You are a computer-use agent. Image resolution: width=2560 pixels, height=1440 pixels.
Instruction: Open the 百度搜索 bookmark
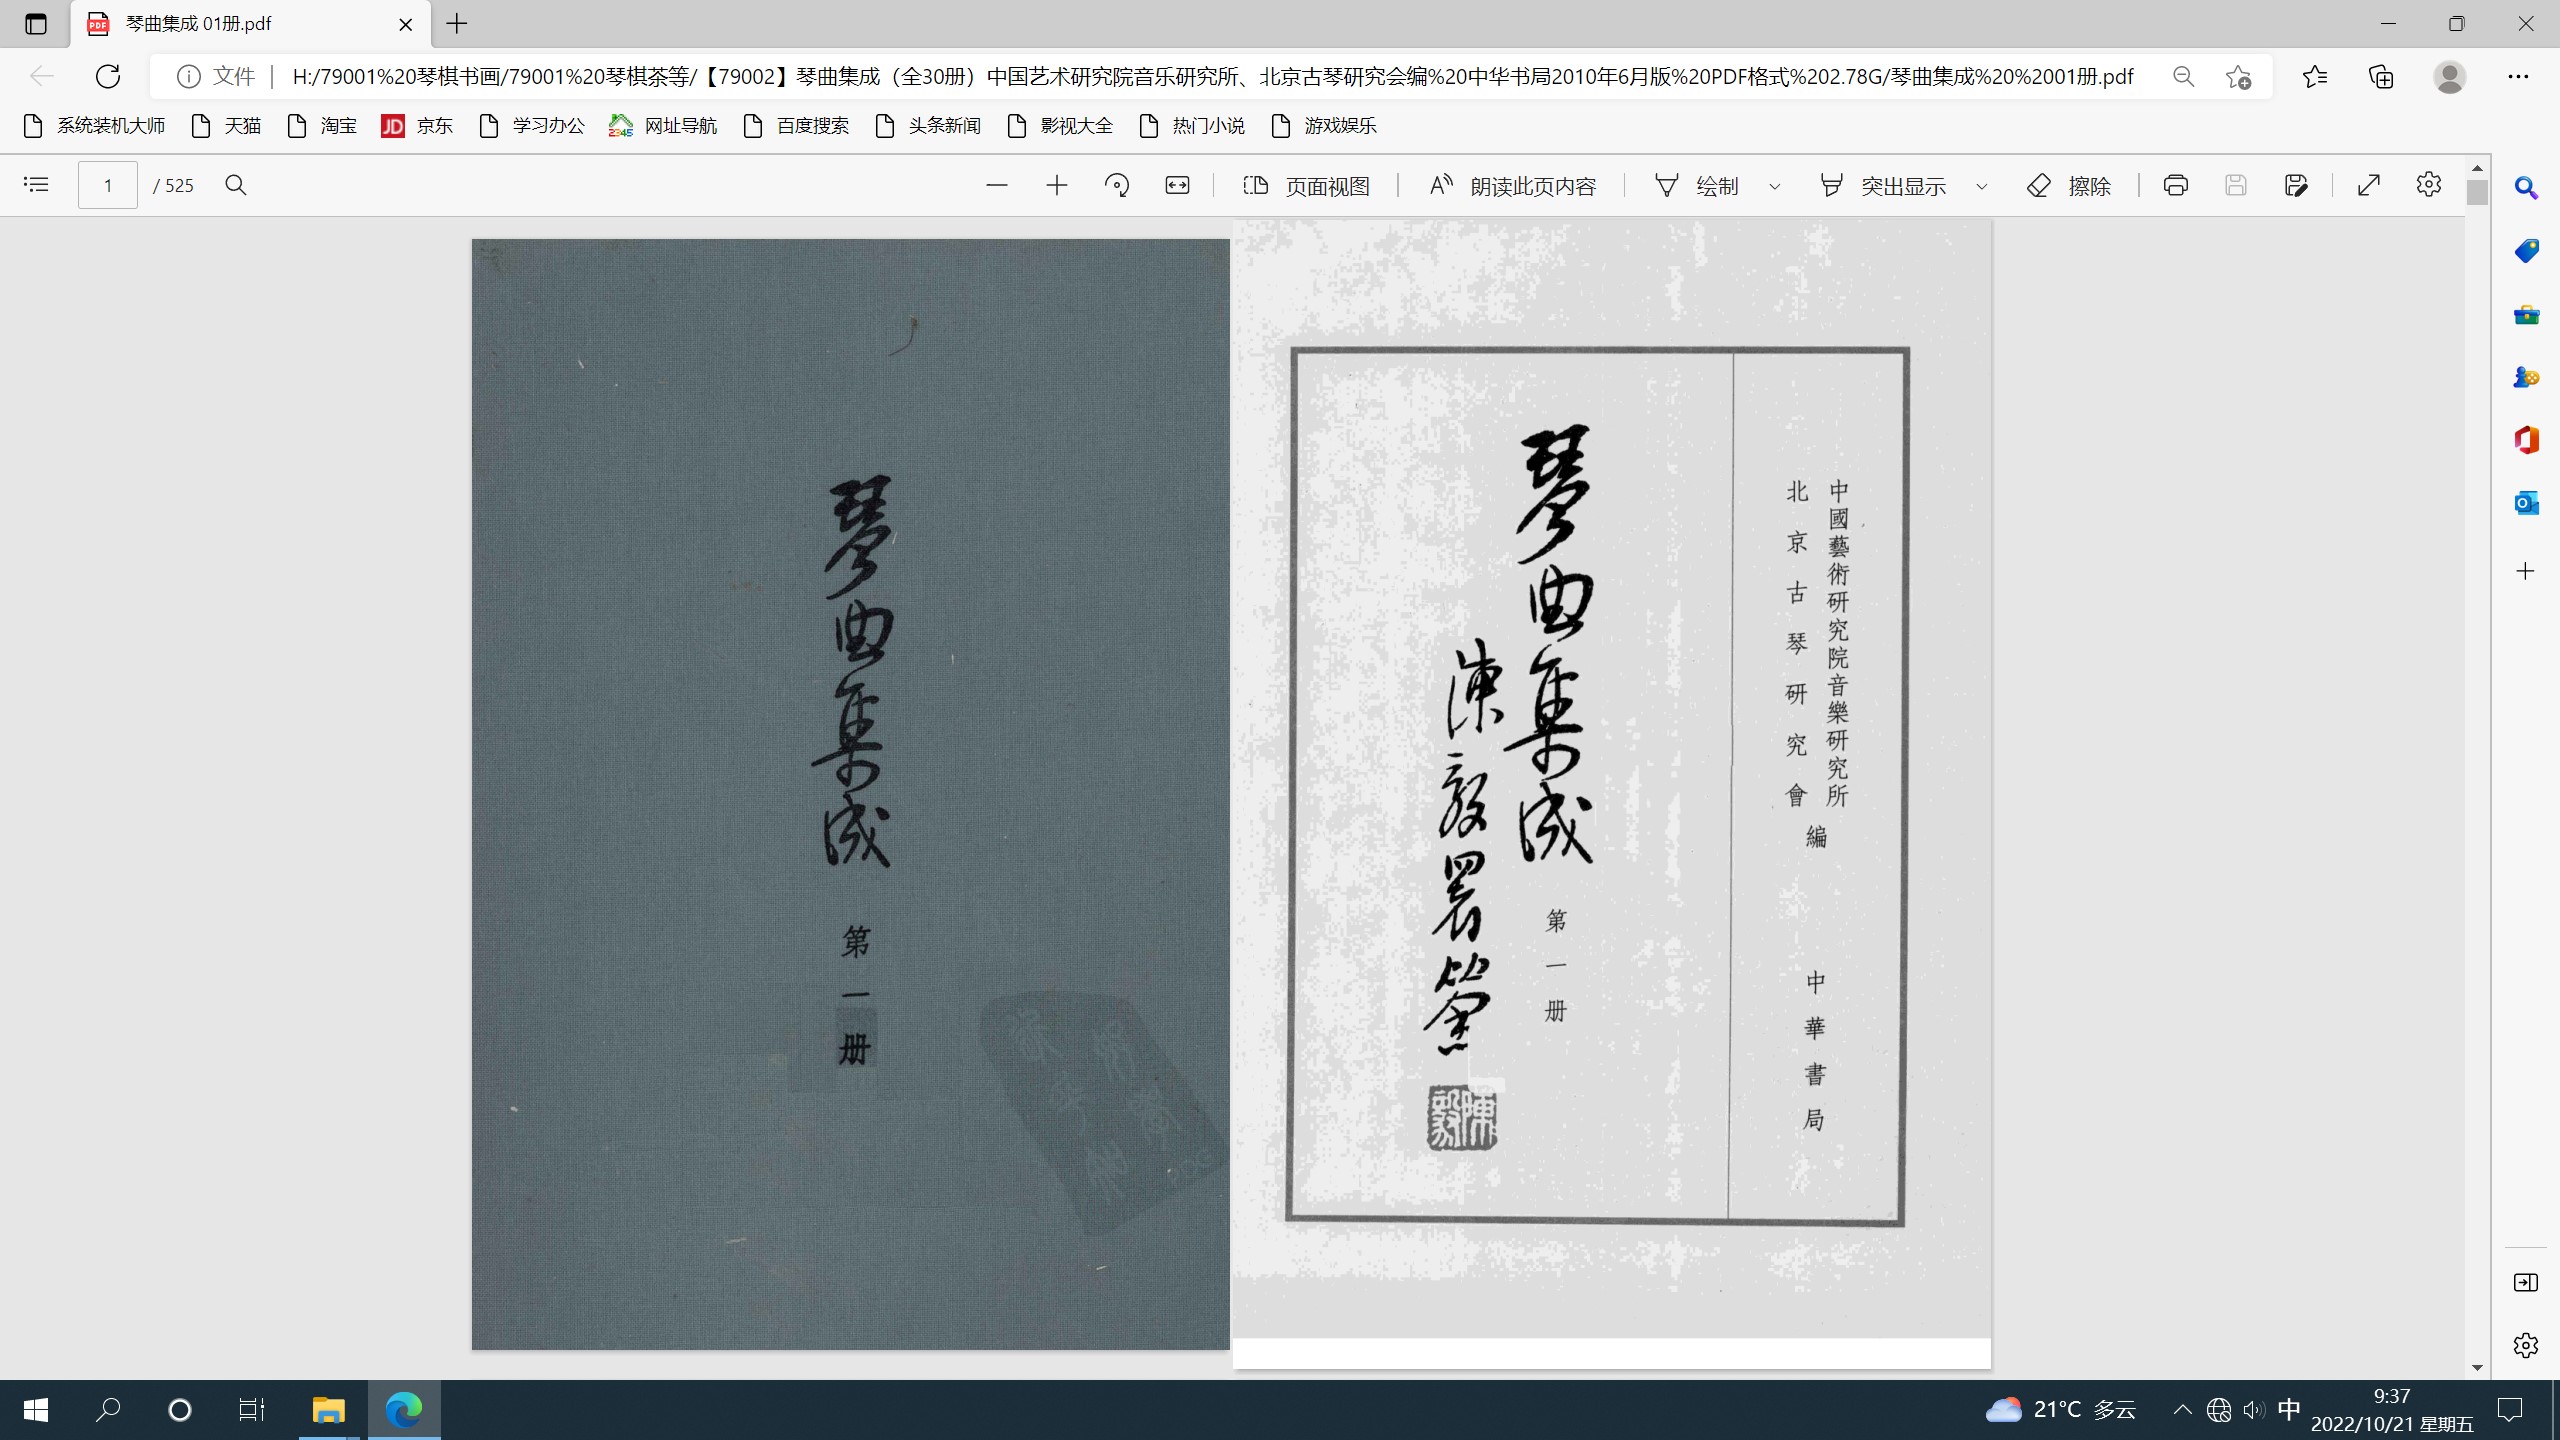[x=797, y=126]
